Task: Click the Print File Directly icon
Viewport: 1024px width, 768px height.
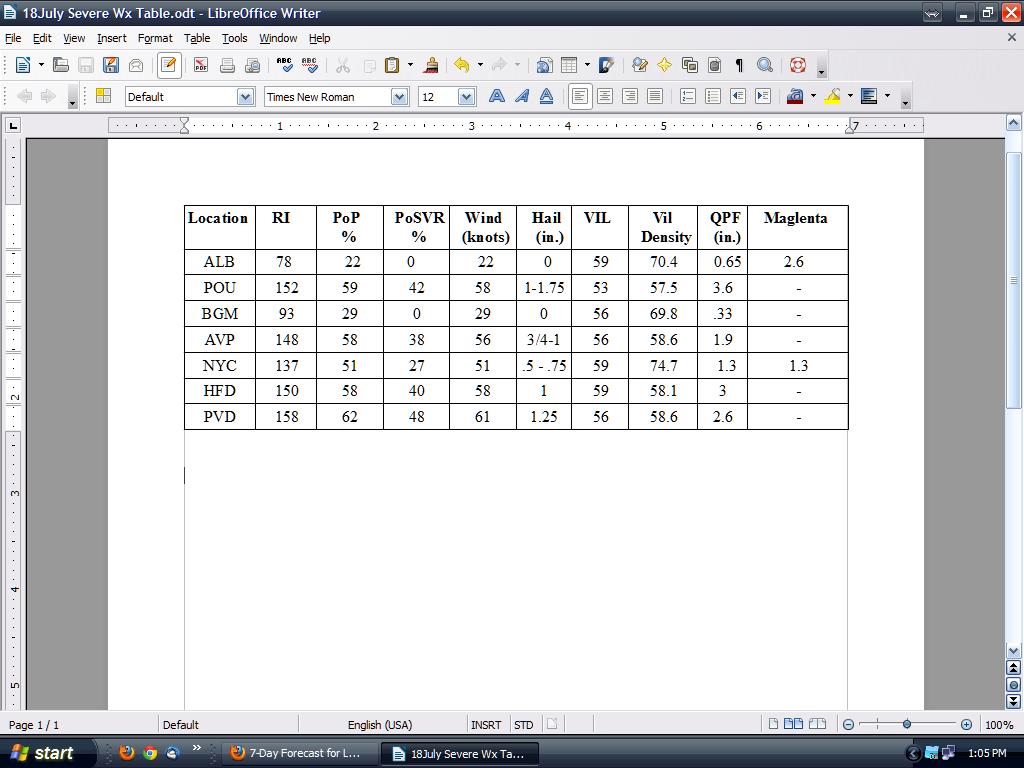Action: (227, 65)
